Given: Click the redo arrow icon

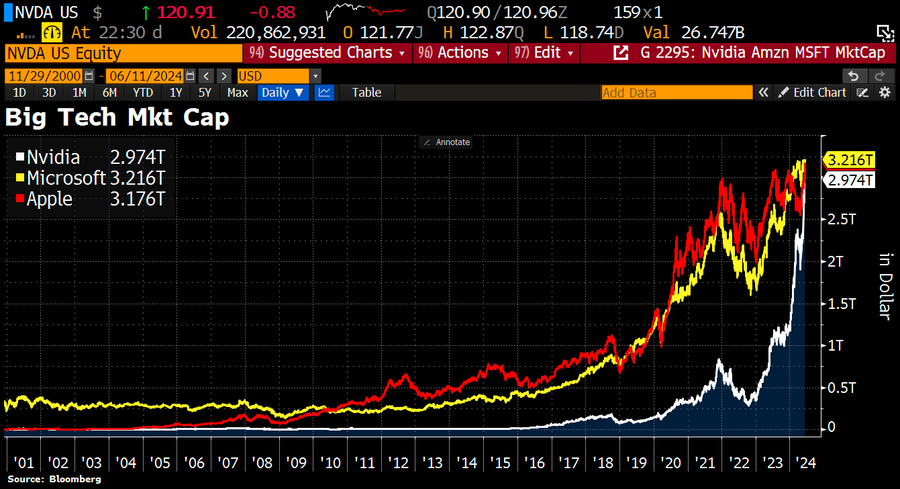Looking at the screenshot, I should pyautogui.click(x=879, y=76).
